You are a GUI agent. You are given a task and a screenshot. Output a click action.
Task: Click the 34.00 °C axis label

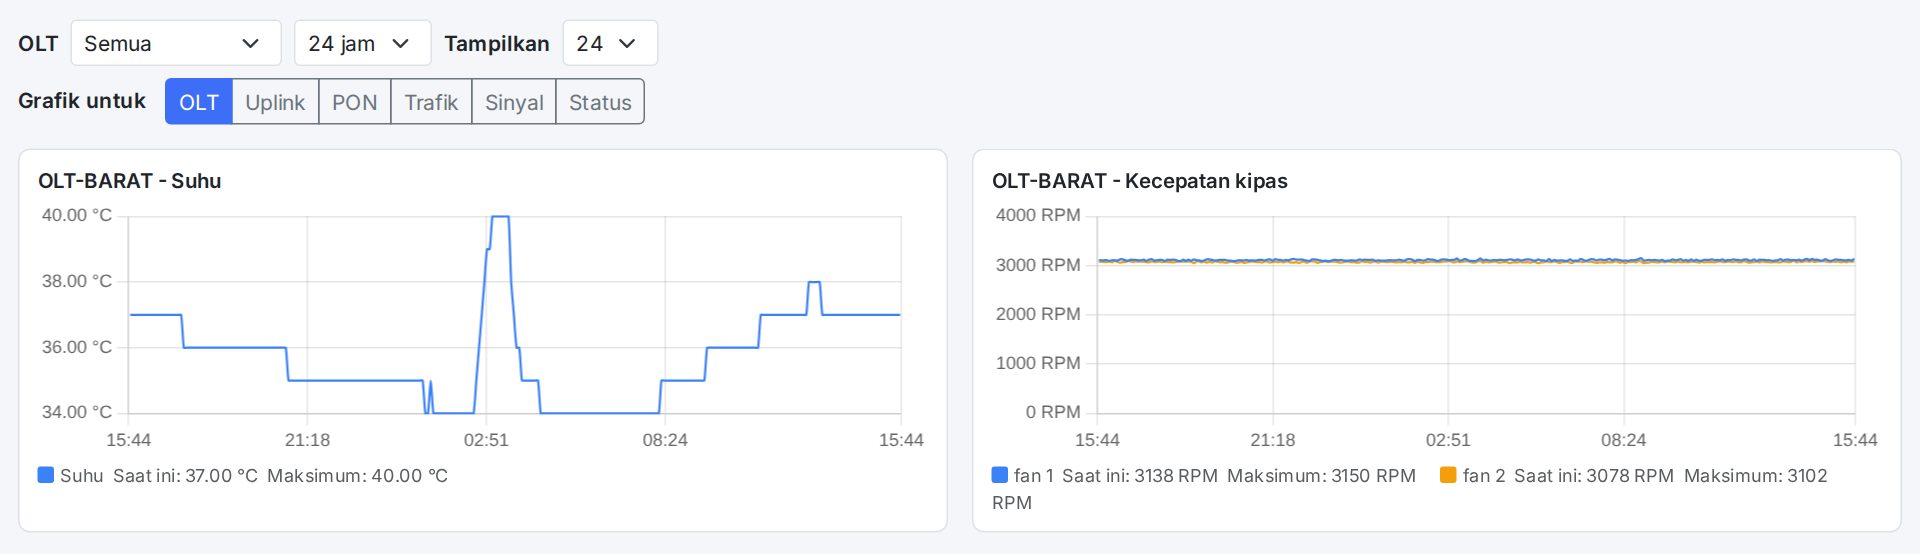click(x=77, y=412)
